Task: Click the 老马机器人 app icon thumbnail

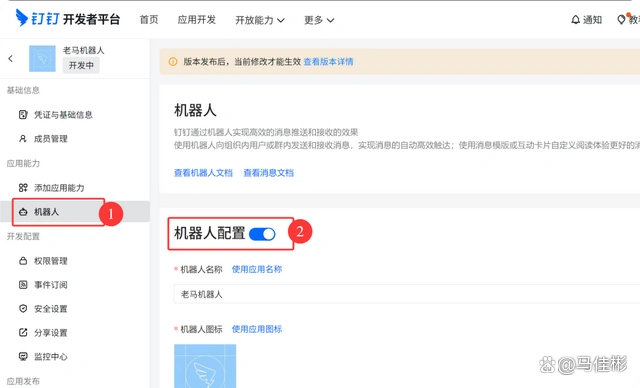Action: (x=42, y=59)
